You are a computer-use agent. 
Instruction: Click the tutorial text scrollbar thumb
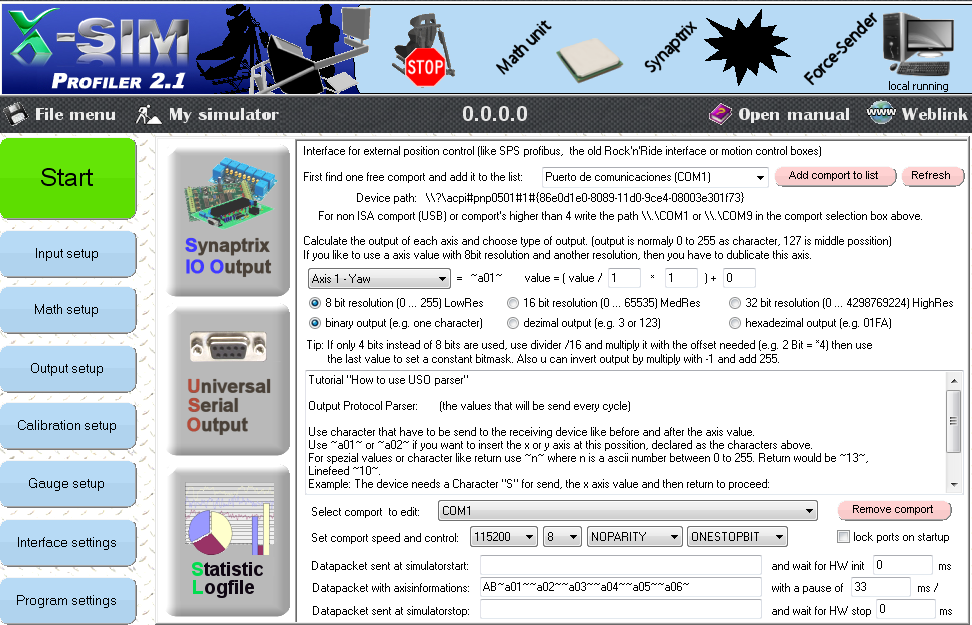pos(954,422)
